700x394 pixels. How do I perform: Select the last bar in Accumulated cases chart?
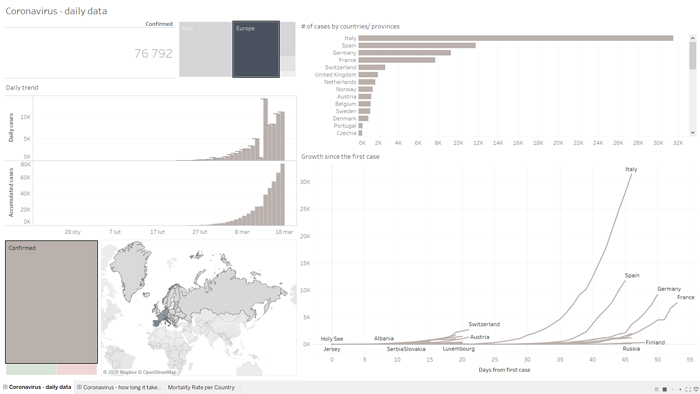pyautogui.click(x=283, y=195)
